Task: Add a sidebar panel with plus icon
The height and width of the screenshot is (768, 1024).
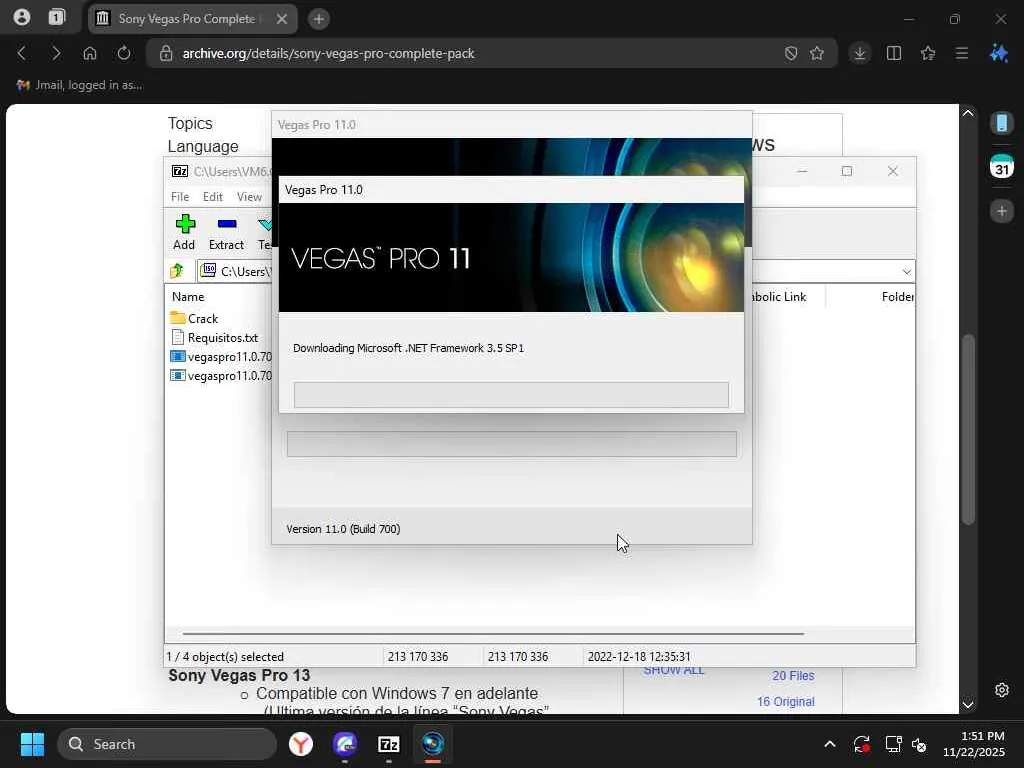Action: pyautogui.click(x=1002, y=211)
